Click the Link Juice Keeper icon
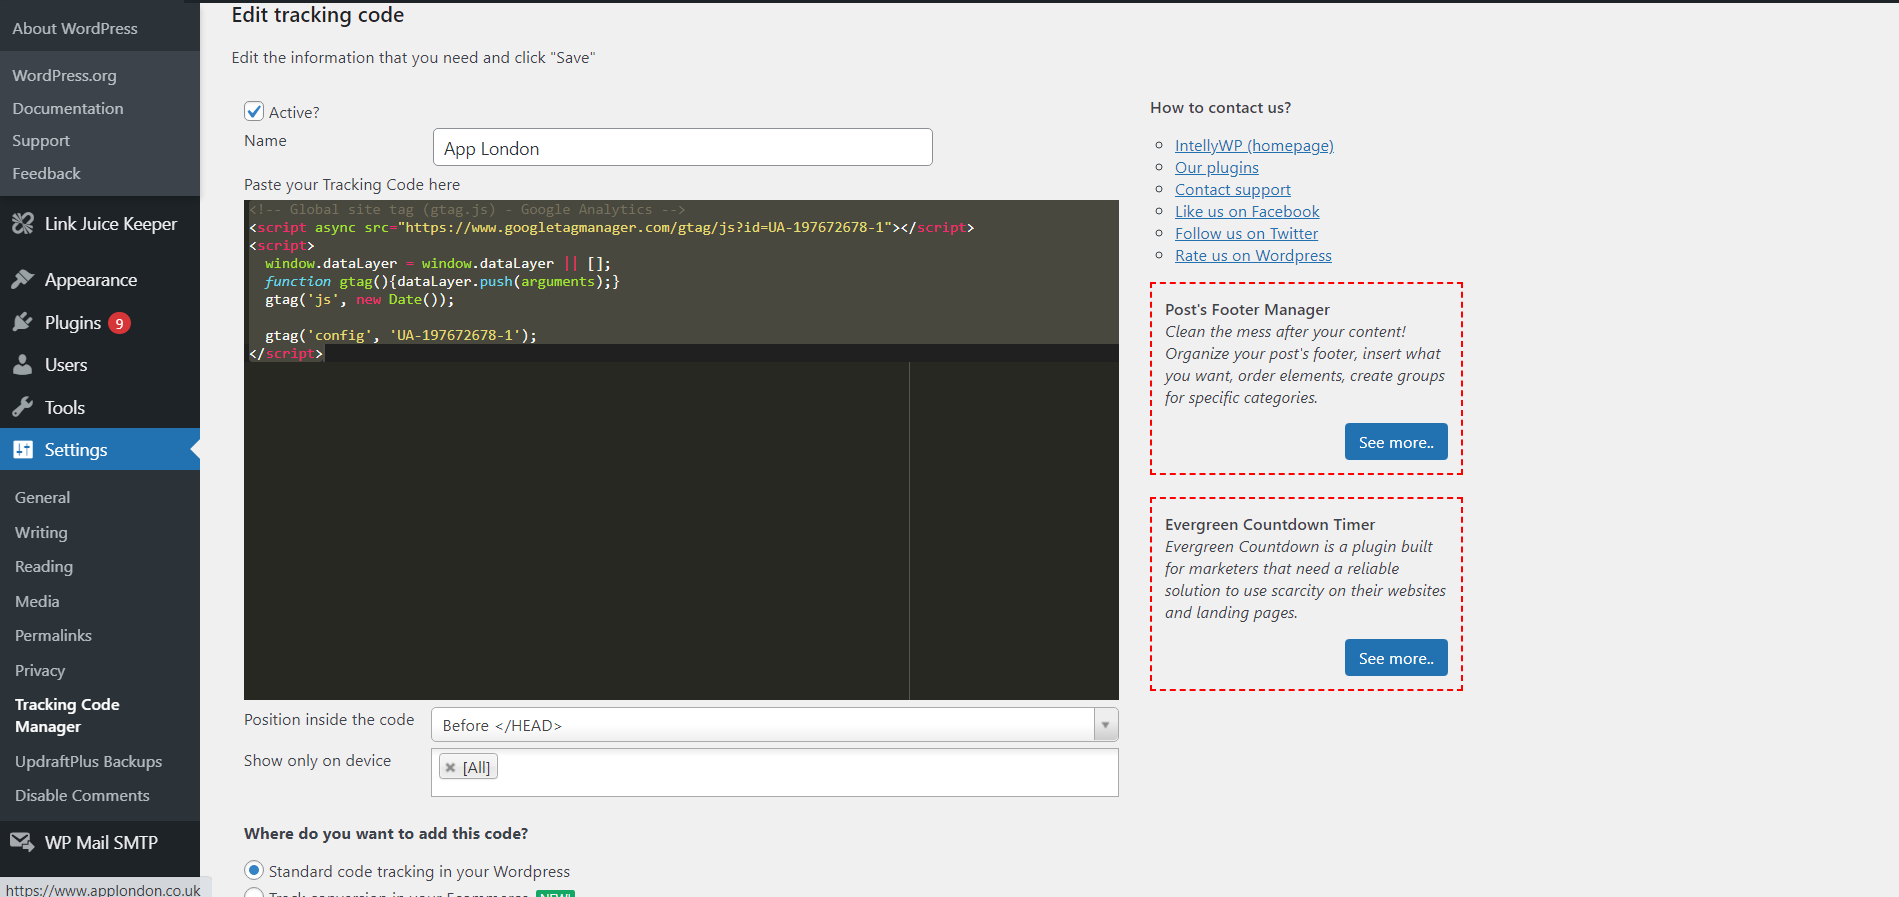The height and width of the screenshot is (897, 1899). (22, 224)
